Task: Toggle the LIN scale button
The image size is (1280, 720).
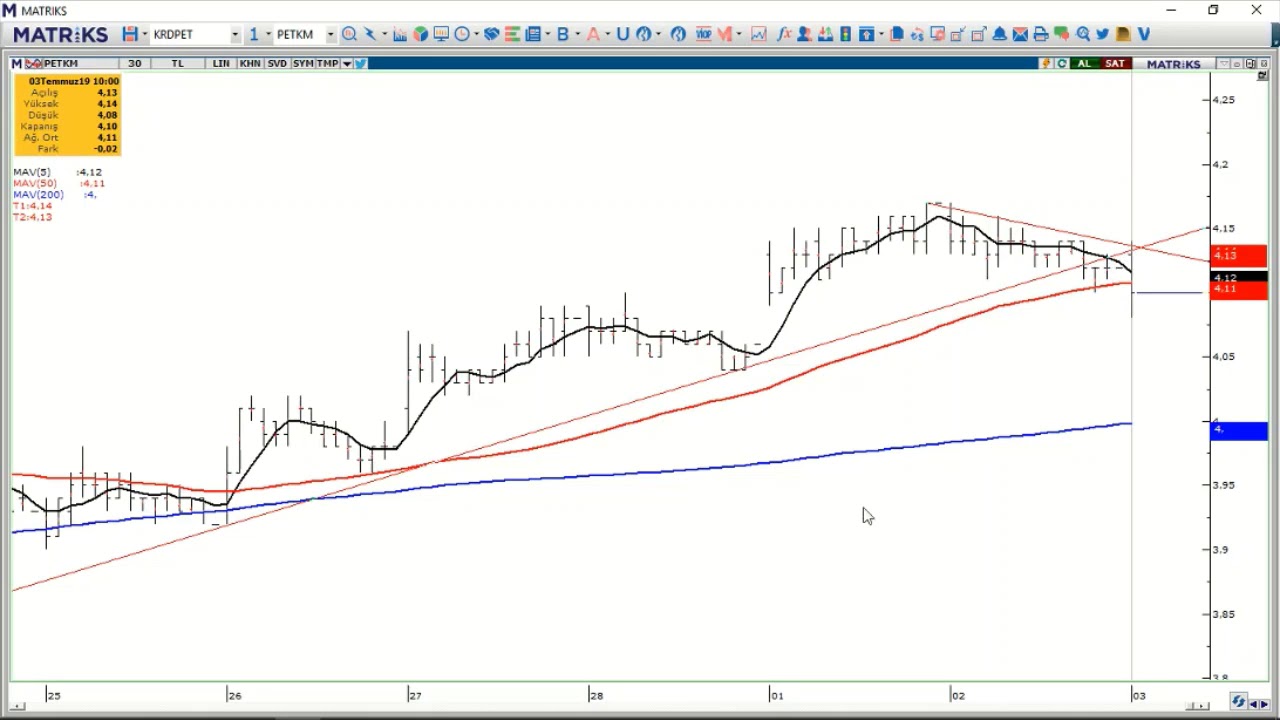Action: point(220,63)
